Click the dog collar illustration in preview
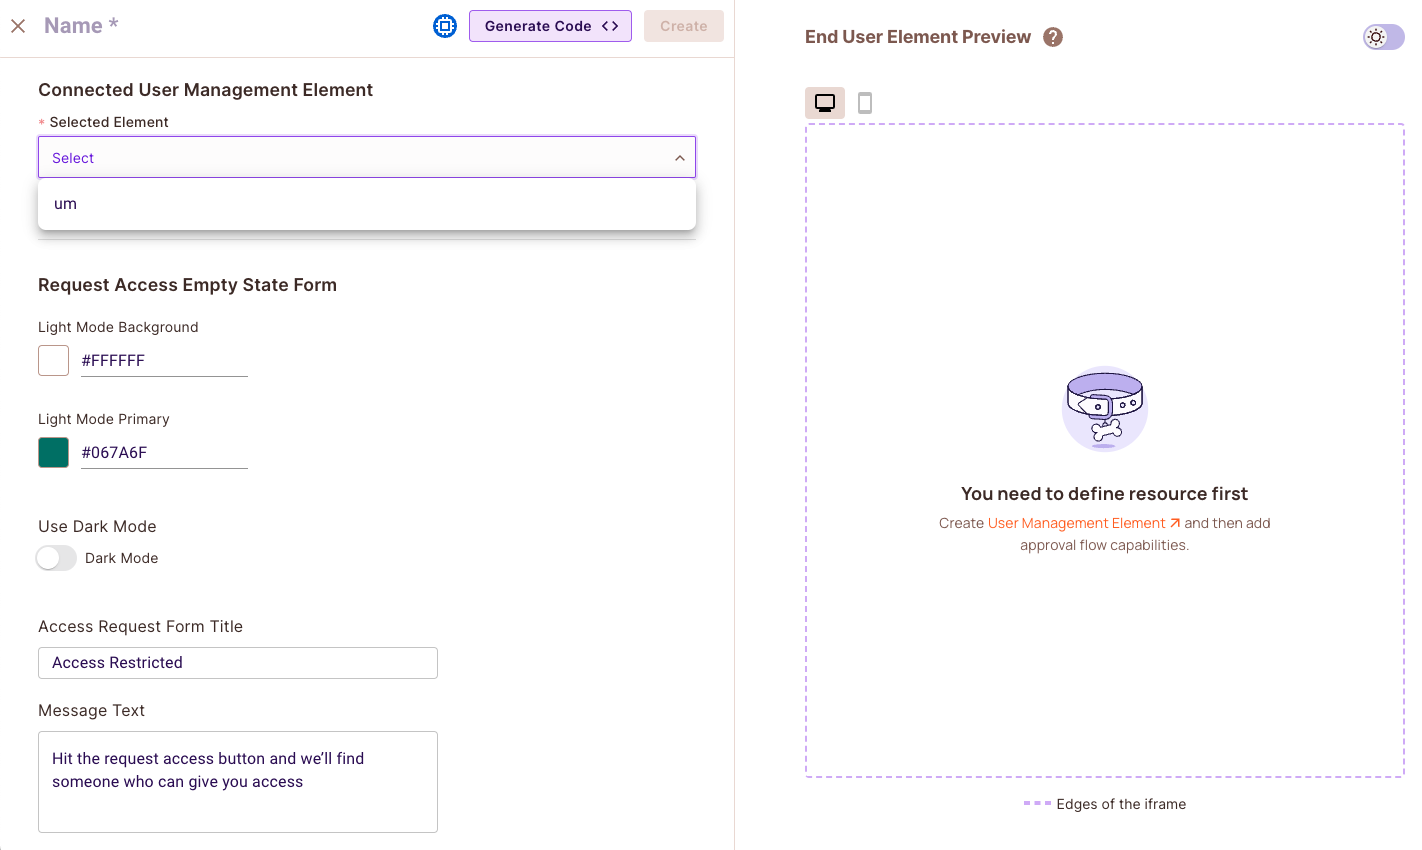 [x=1104, y=408]
